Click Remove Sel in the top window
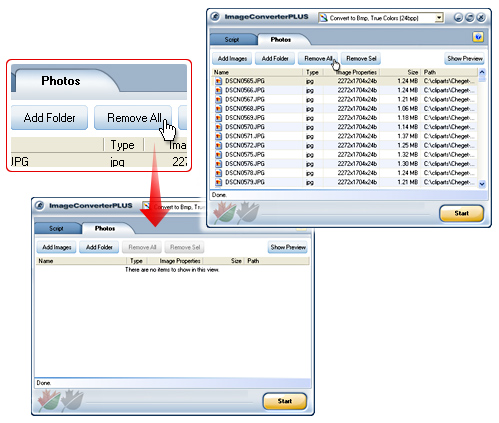 point(361,59)
